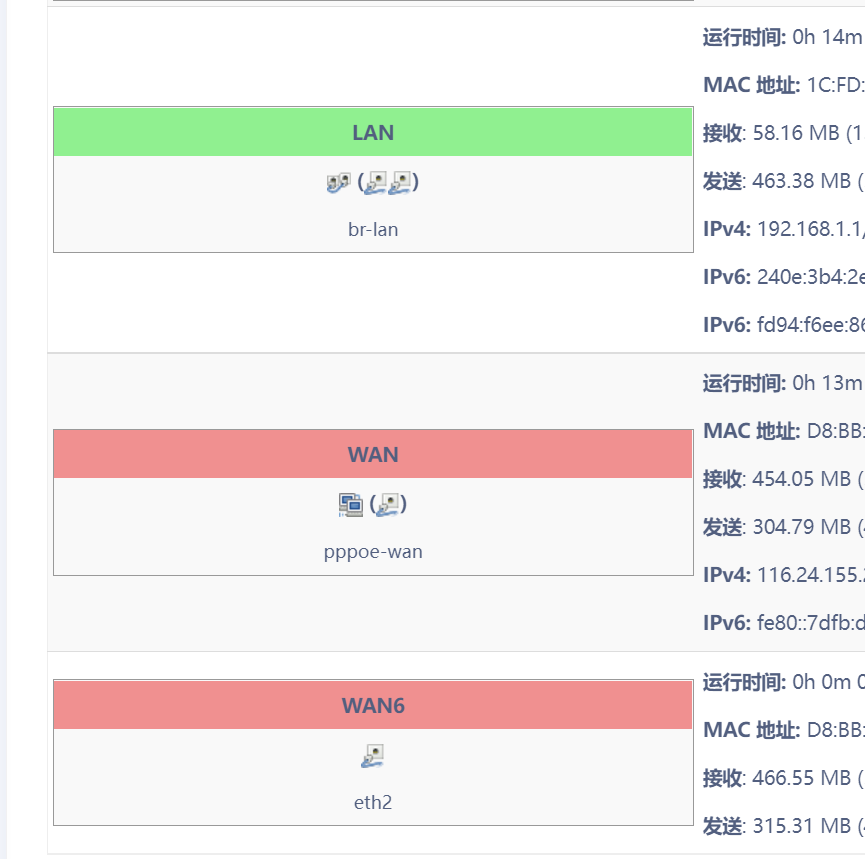Click the pppoe-wan device label

372,551
